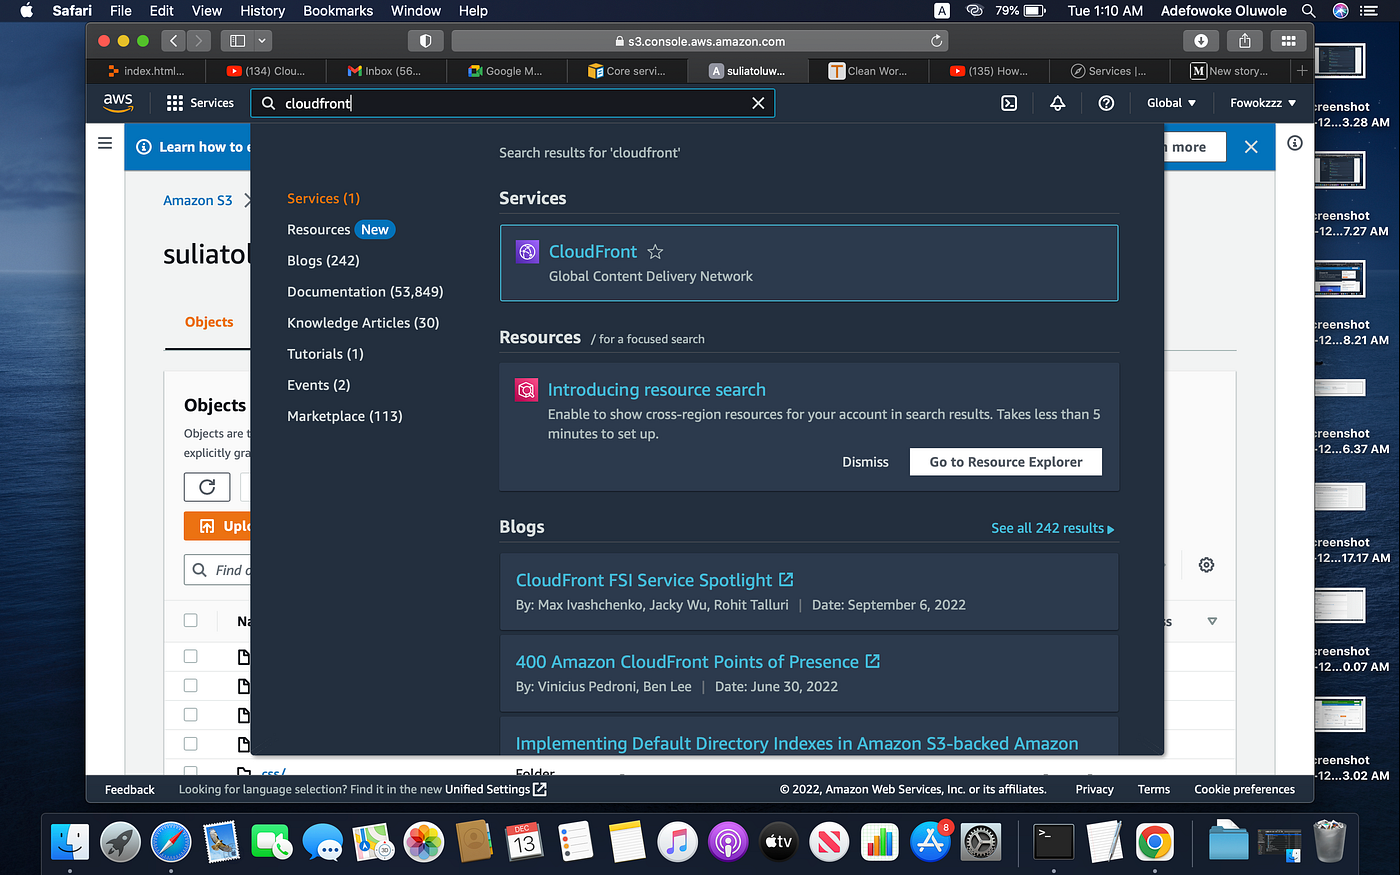Open the Unified Settings link
Viewport: 1400px width, 875px height.
(495, 789)
